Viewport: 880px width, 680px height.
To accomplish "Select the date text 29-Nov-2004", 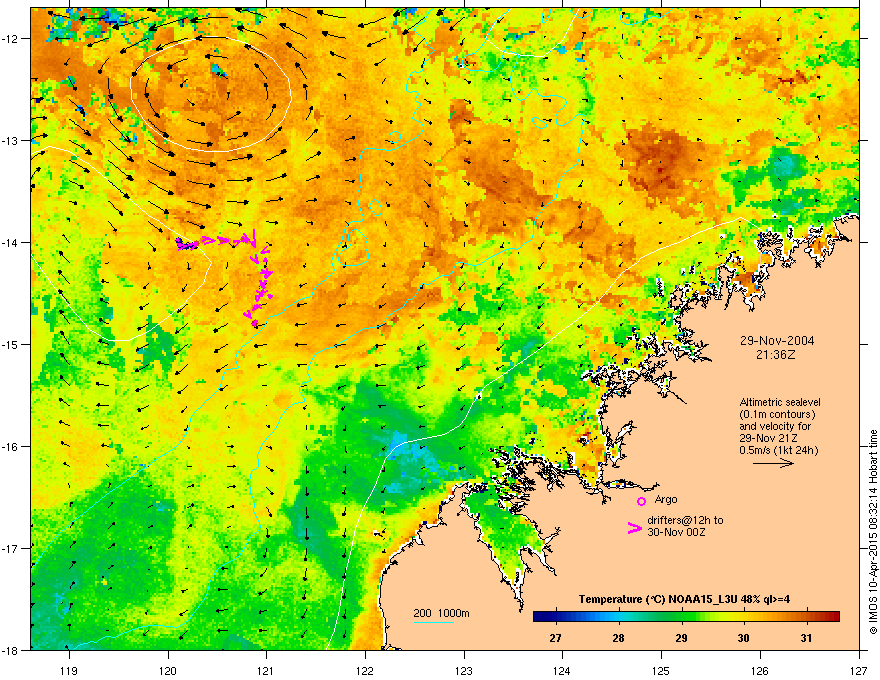I will point(777,341).
